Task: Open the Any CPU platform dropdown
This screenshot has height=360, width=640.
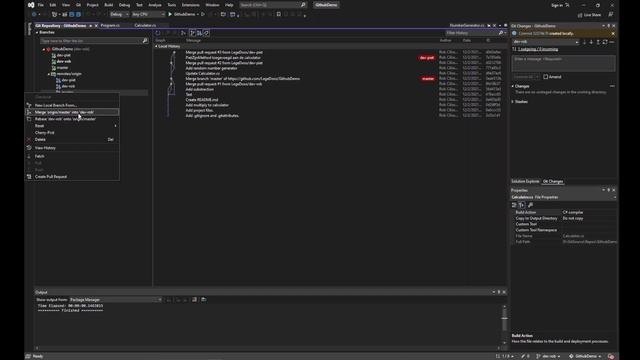Action: tap(148, 14)
